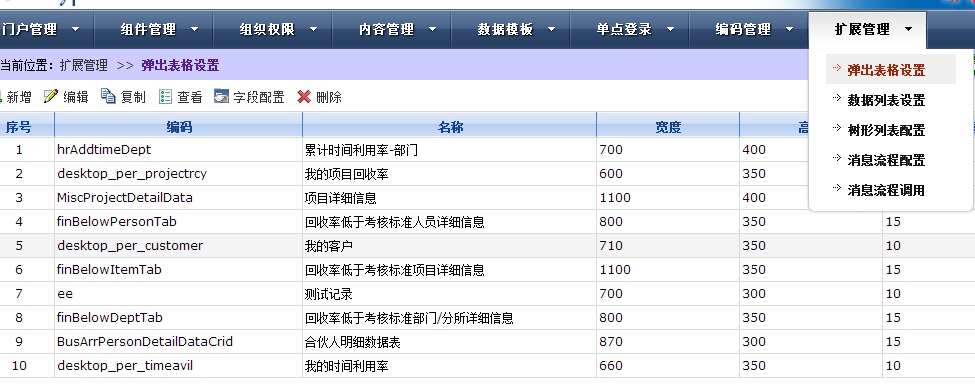Expand the 数据模板 dropdown arrow
Viewport: 975px width, 385px height.
tap(552, 29)
